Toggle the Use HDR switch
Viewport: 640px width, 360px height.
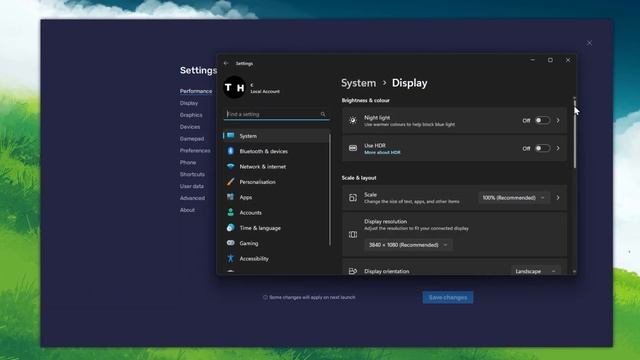pos(542,148)
